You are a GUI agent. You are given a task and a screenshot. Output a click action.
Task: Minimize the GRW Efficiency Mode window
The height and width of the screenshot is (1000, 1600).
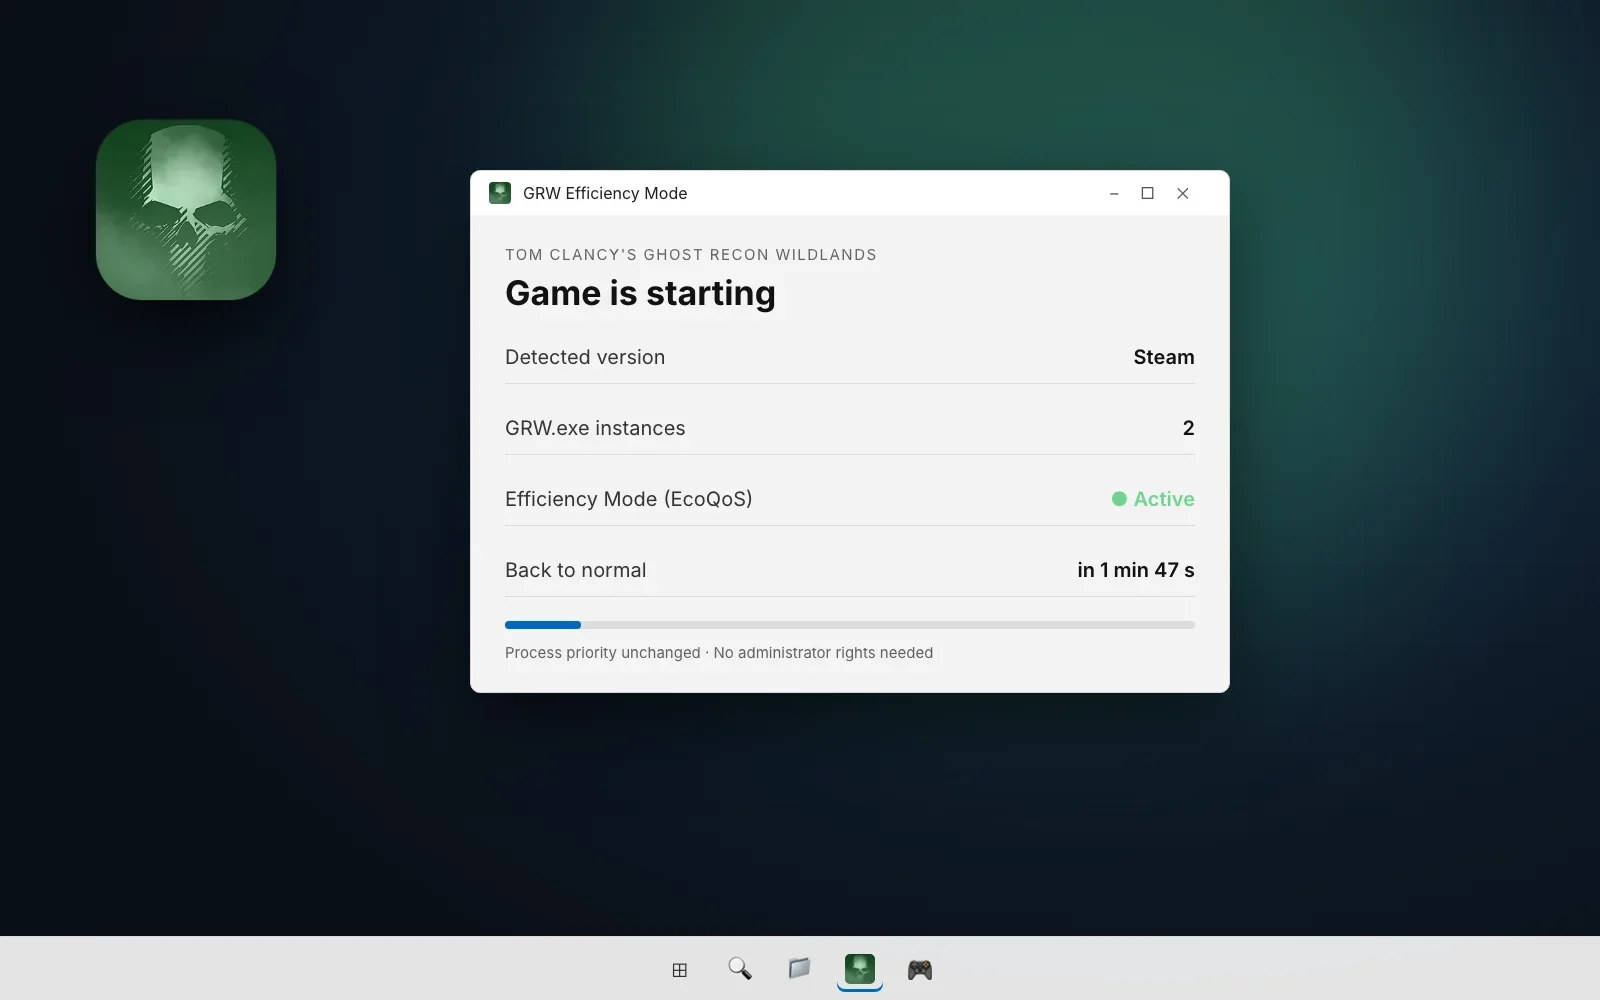(1114, 194)
